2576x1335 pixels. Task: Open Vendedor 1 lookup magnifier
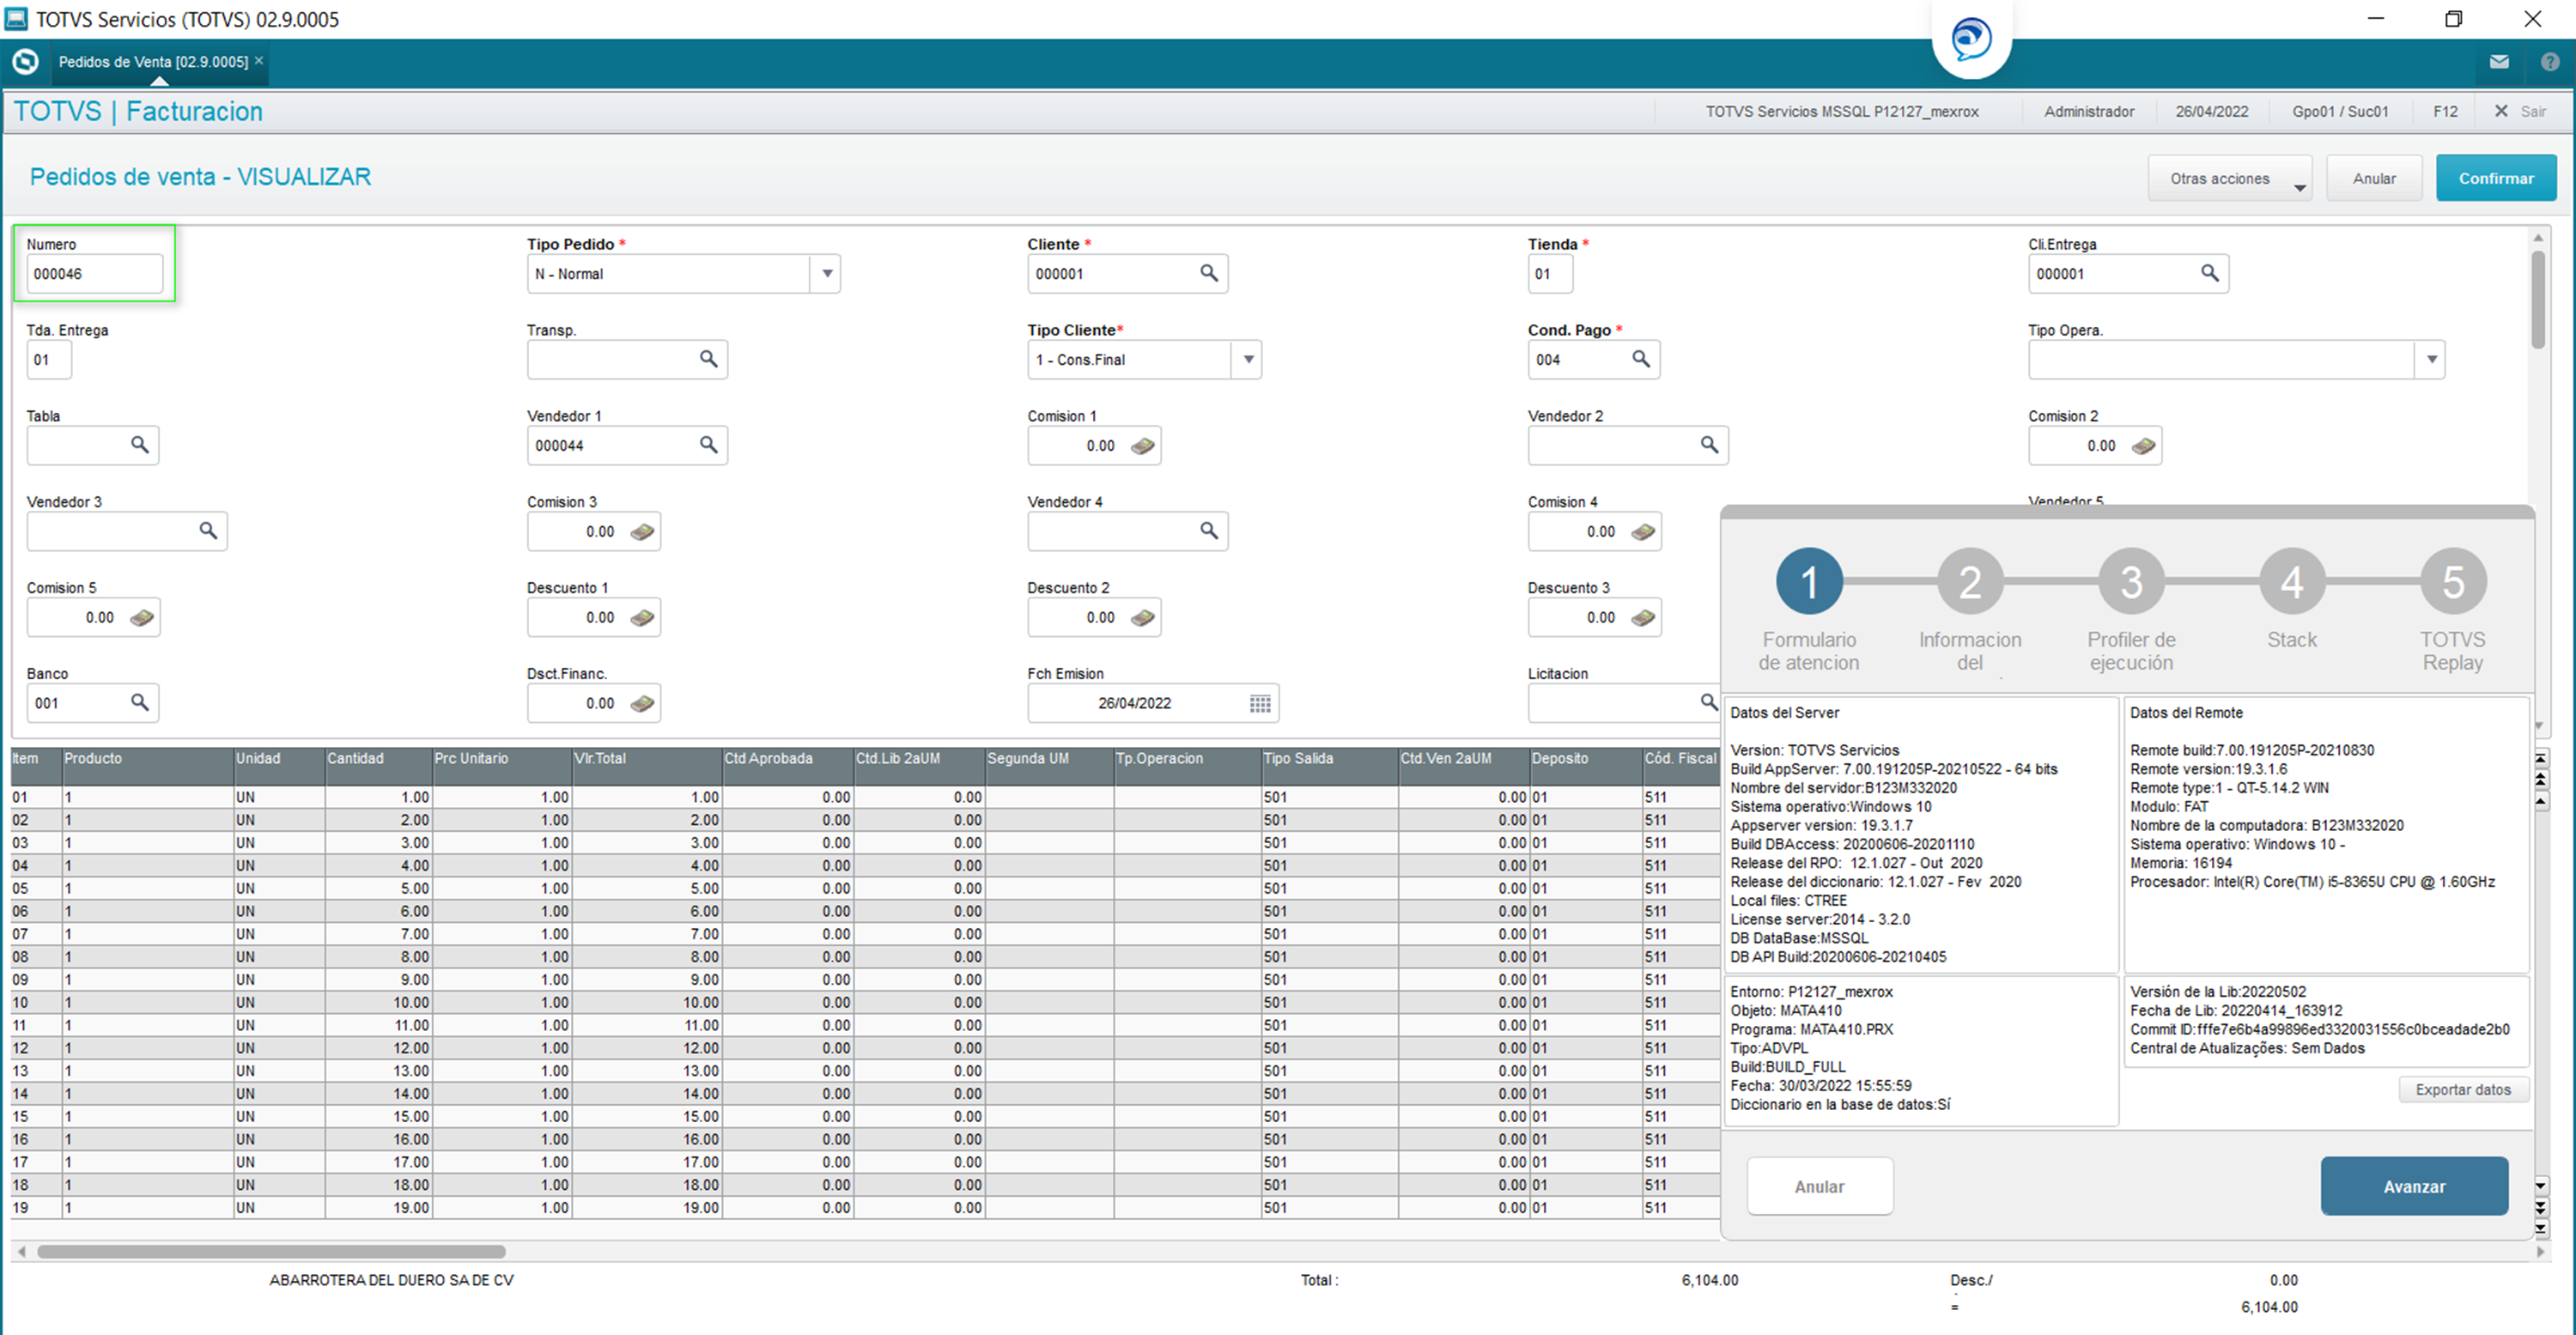coord(708,445)
